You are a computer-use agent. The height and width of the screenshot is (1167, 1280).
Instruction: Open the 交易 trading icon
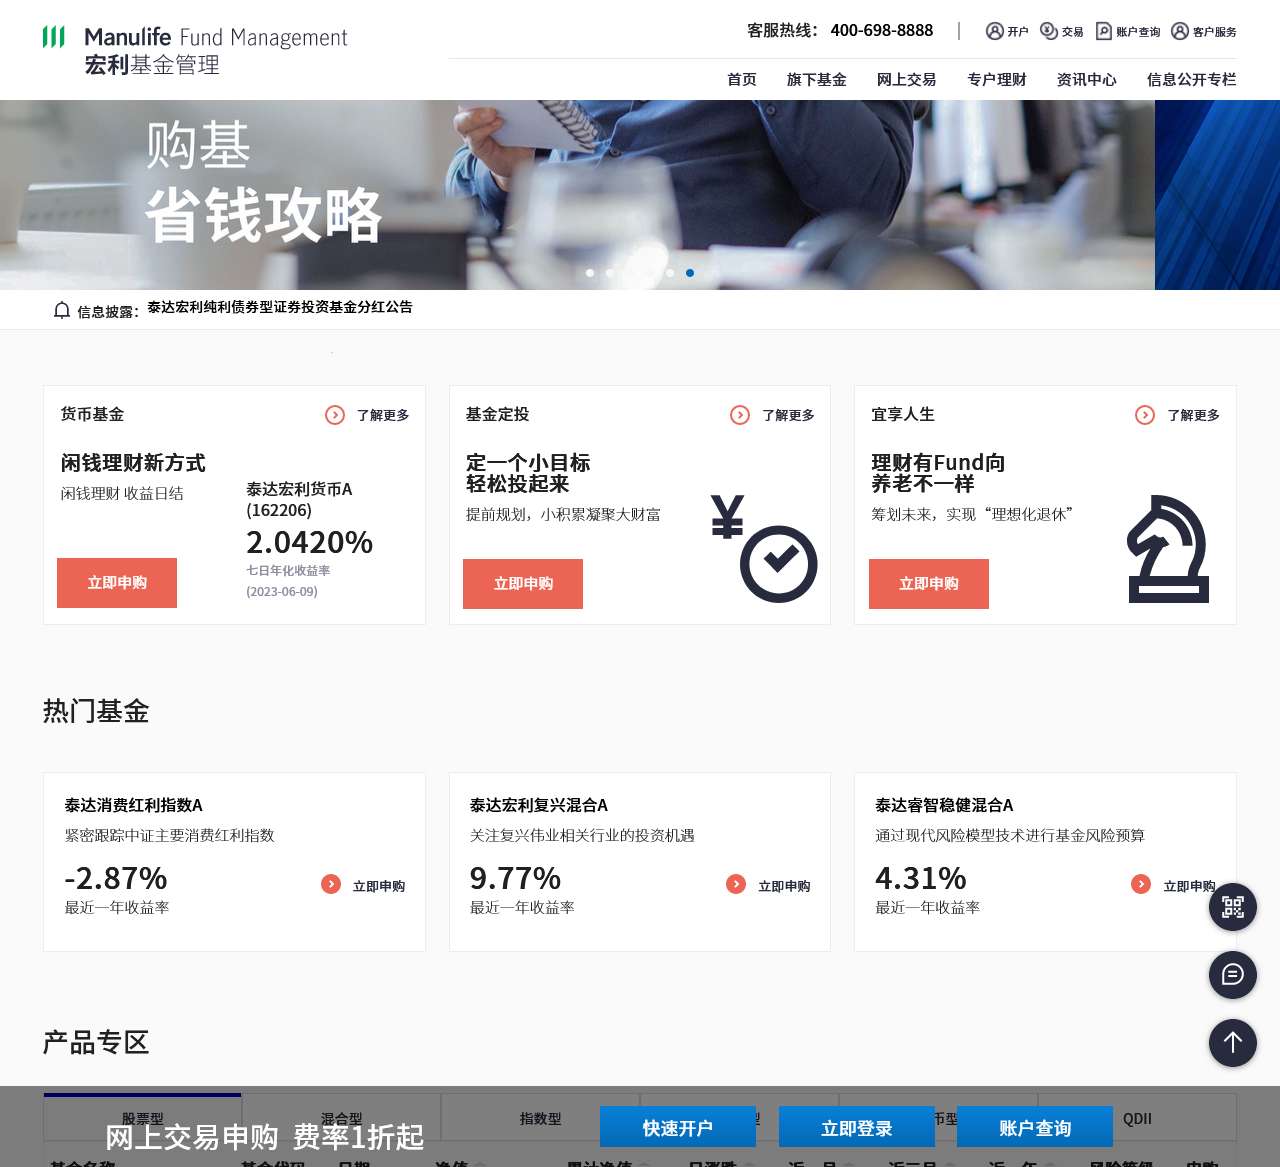coord(1049,31)
